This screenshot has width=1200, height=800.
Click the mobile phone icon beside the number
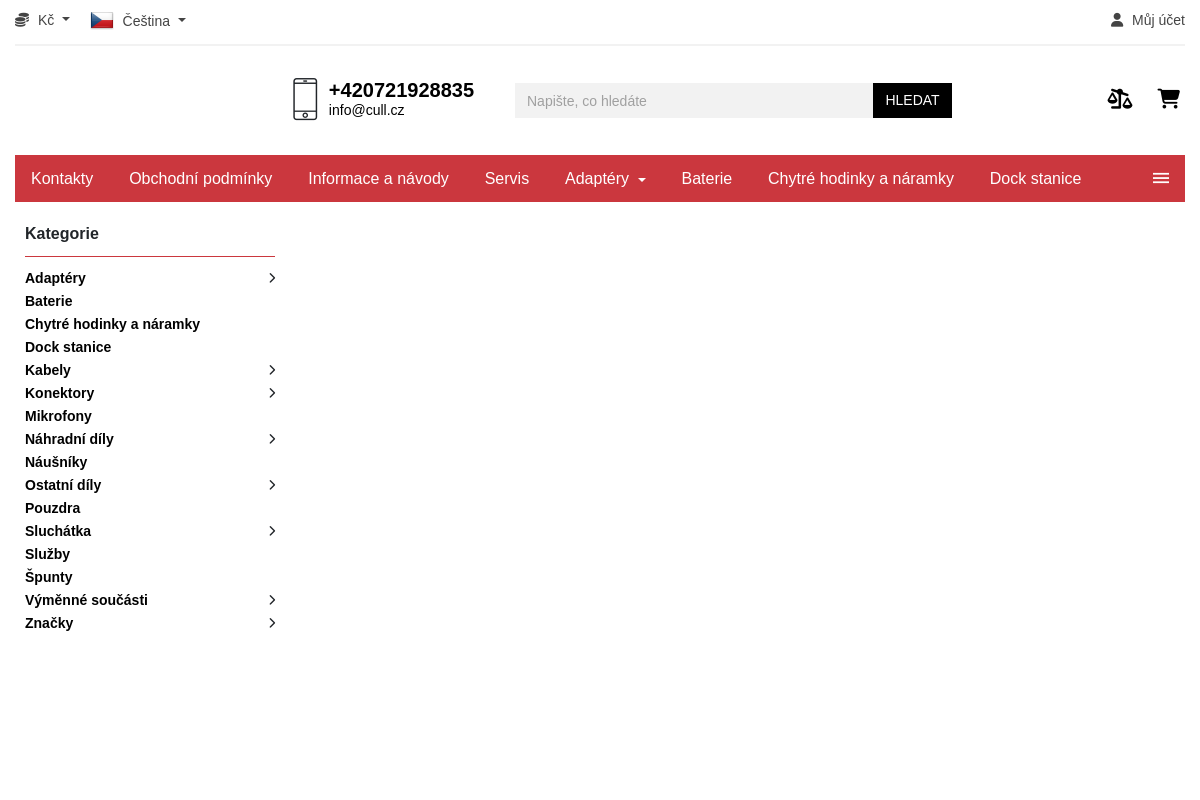pos(305,99)
